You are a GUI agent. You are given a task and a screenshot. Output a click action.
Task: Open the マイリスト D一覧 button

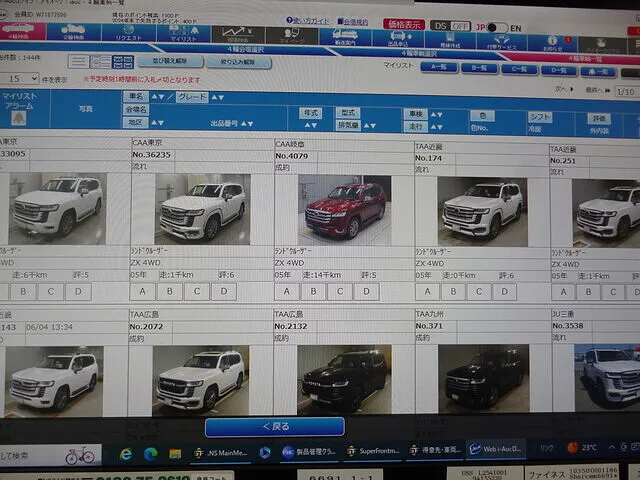click(x=558, y=71)
